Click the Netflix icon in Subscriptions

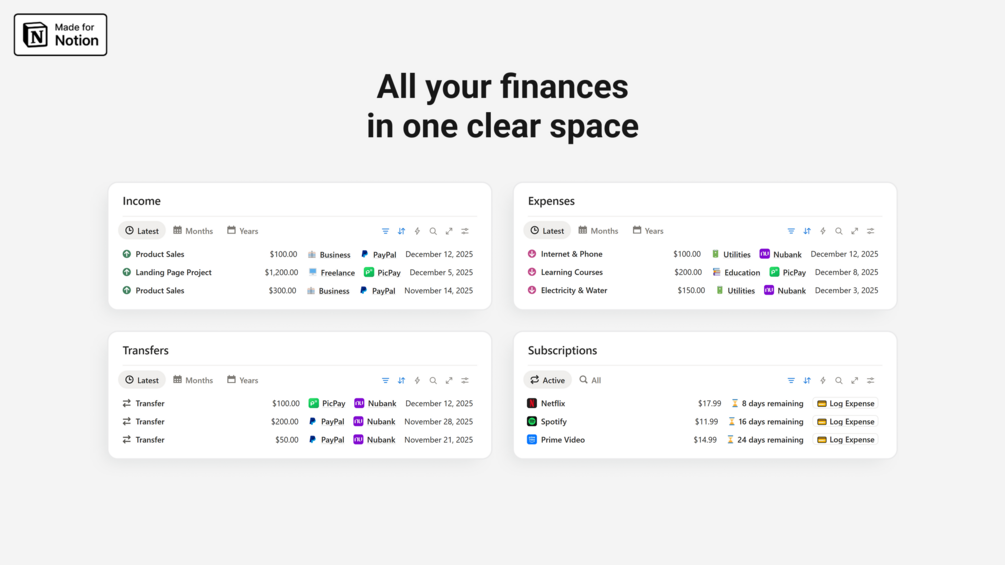coord(532,404)
